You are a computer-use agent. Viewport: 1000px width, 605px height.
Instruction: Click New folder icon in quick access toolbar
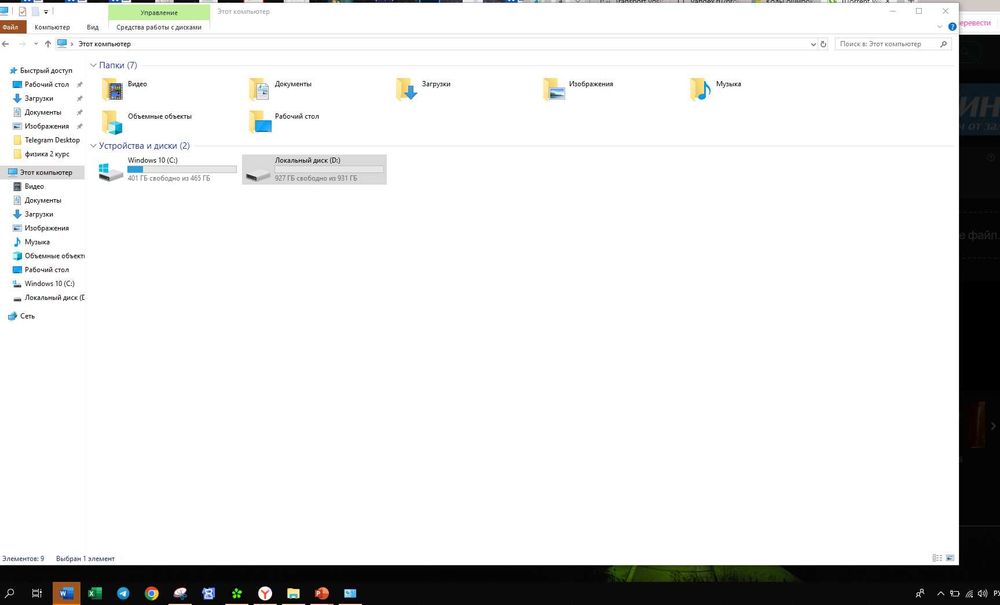click(35, 11)
